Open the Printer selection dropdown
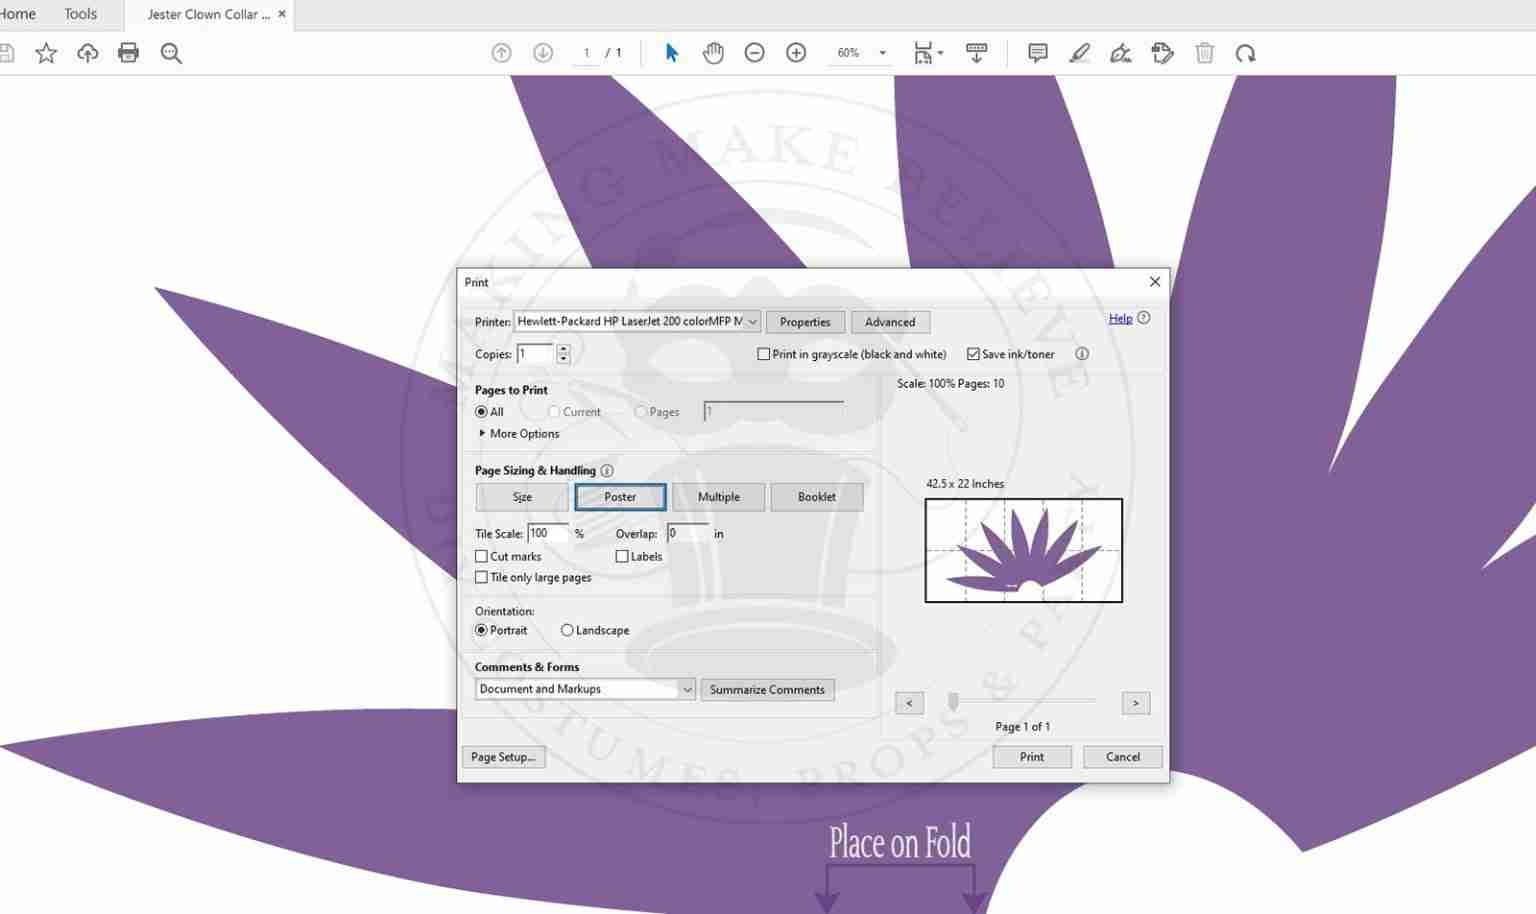This screenshot has height=914, width=1536. (x=637, y=321)
